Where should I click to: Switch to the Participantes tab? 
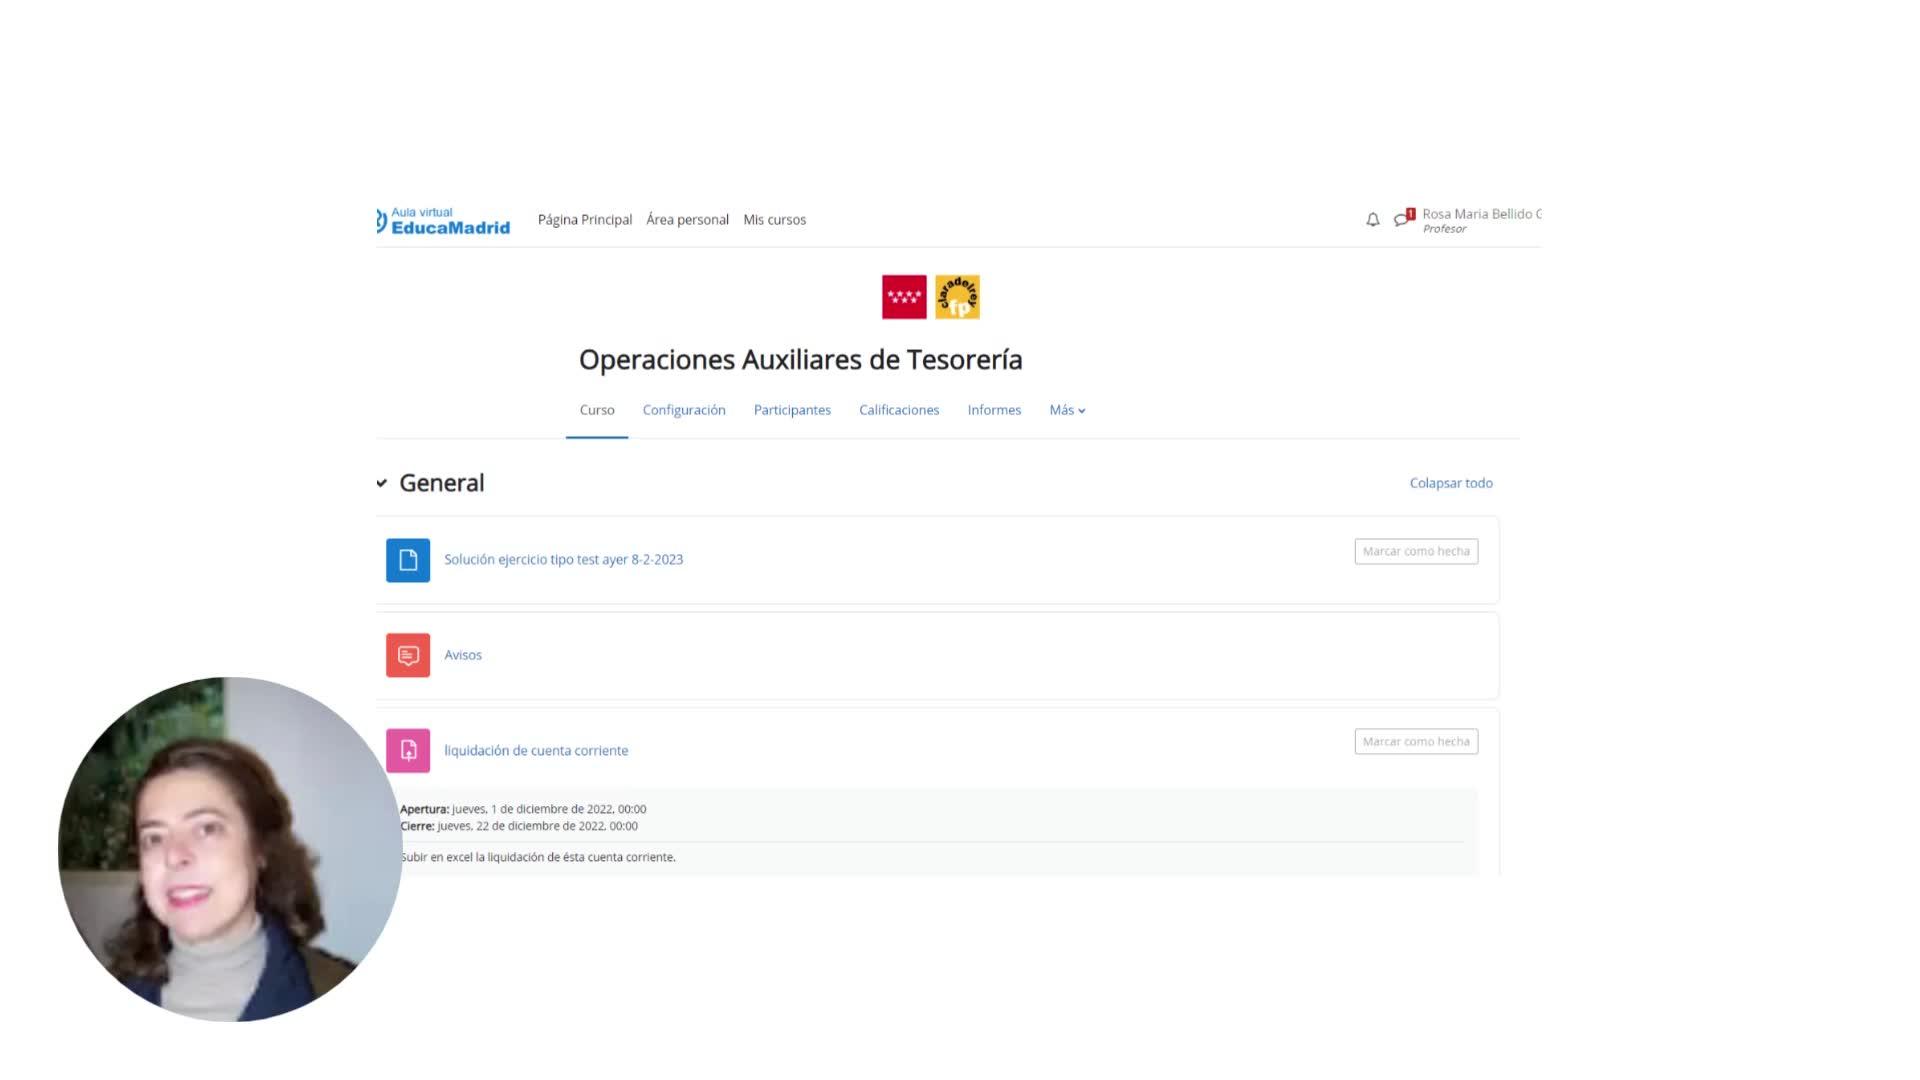(792, 410)
